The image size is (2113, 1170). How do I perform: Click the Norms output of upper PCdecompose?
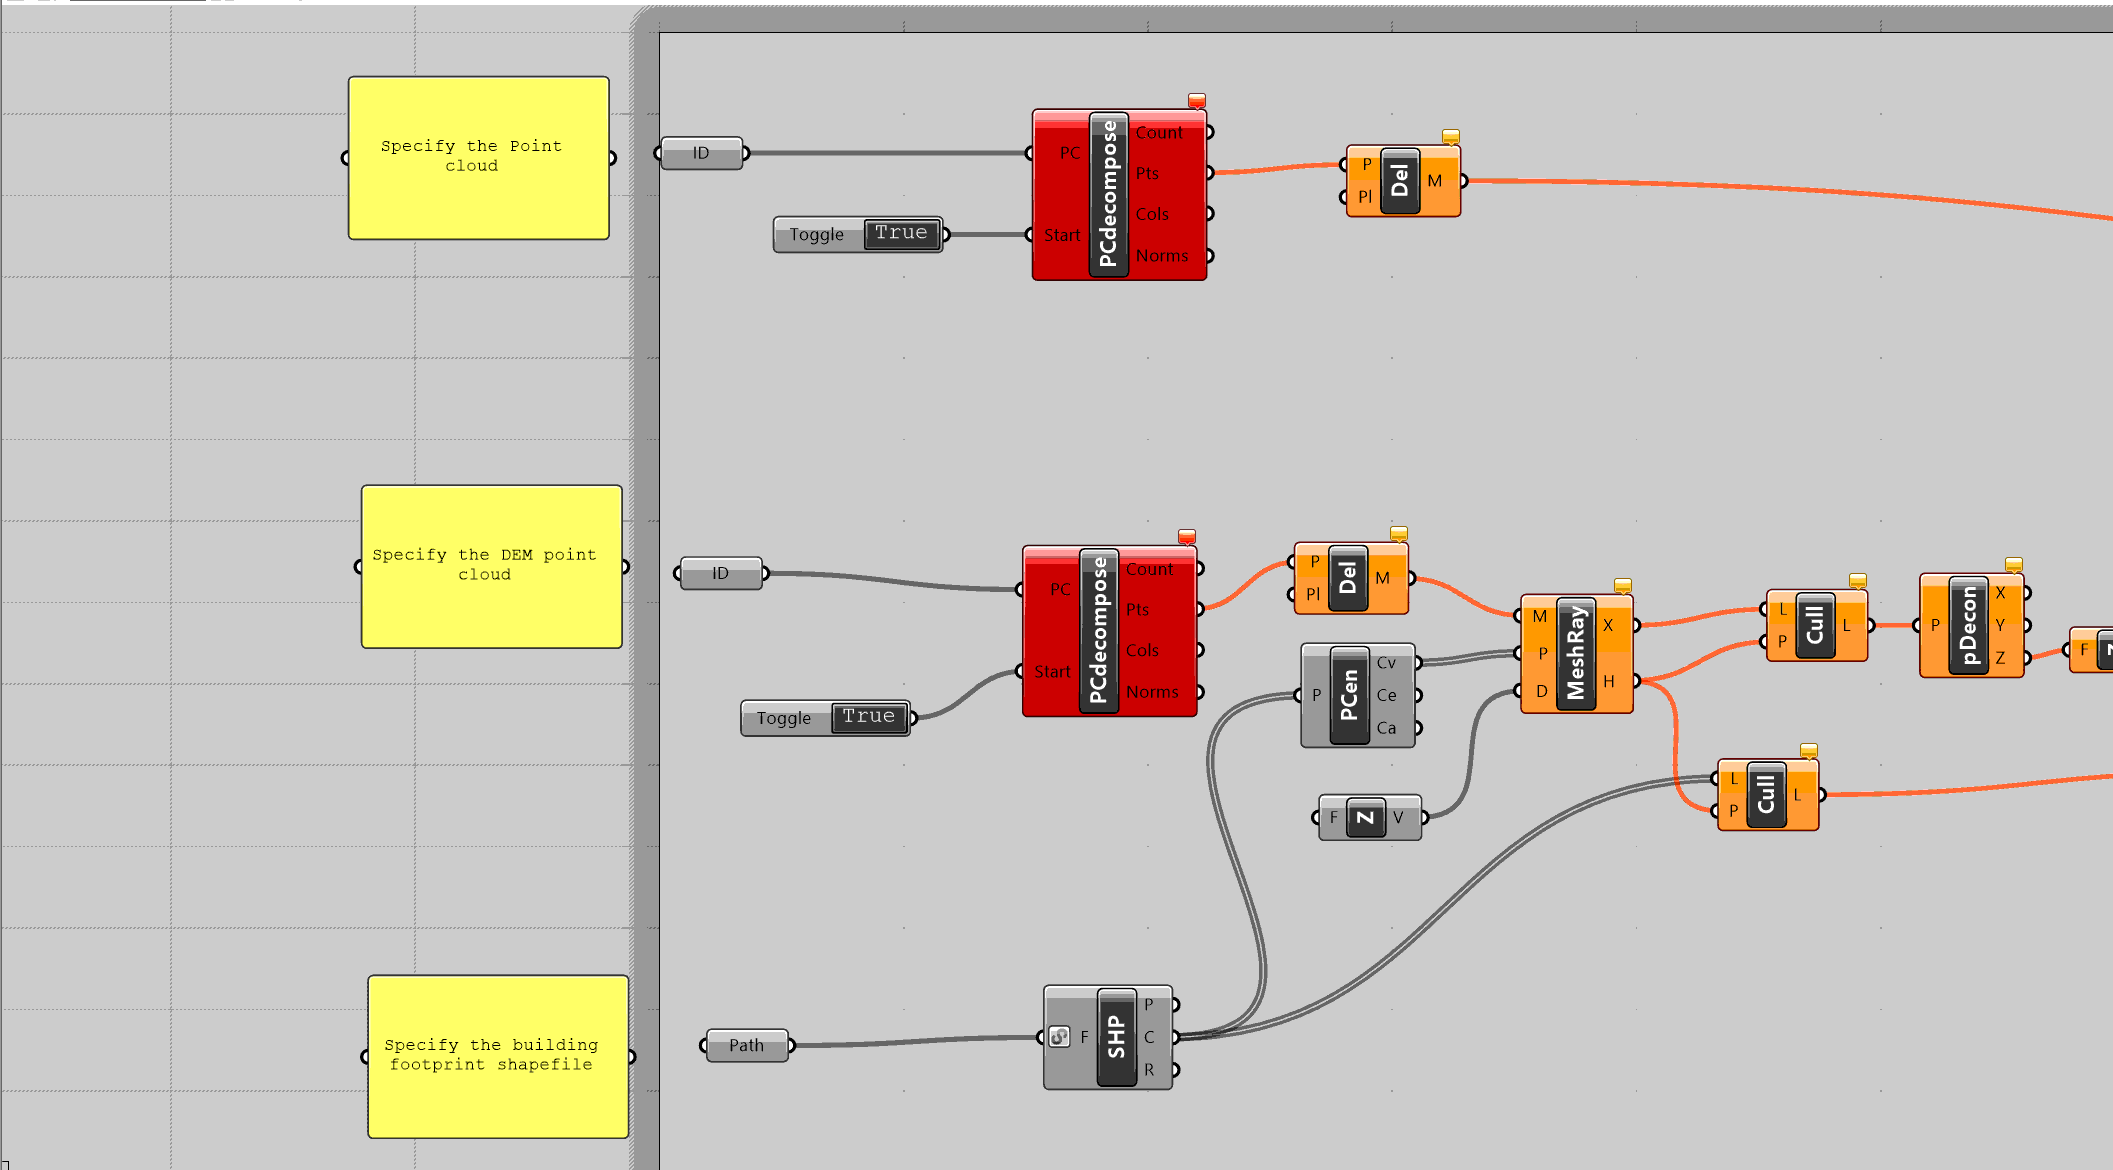(1162, 256)
